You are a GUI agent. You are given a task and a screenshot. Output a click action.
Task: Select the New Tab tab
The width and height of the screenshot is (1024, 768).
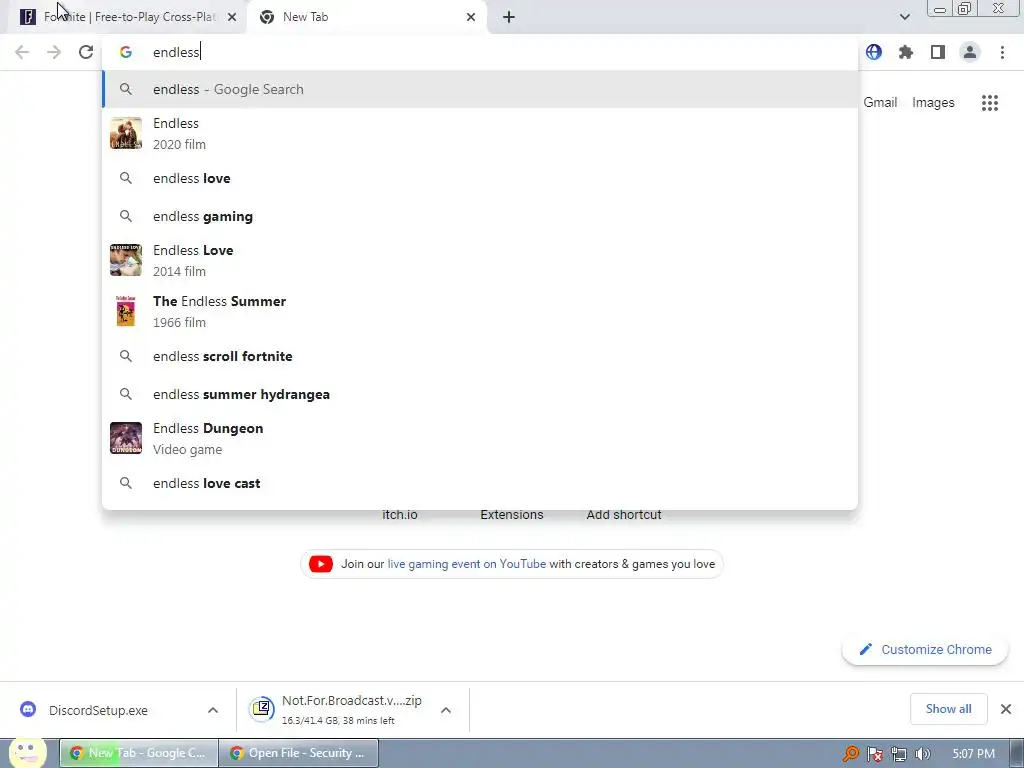pyautogui.click(x=368, y=17)
